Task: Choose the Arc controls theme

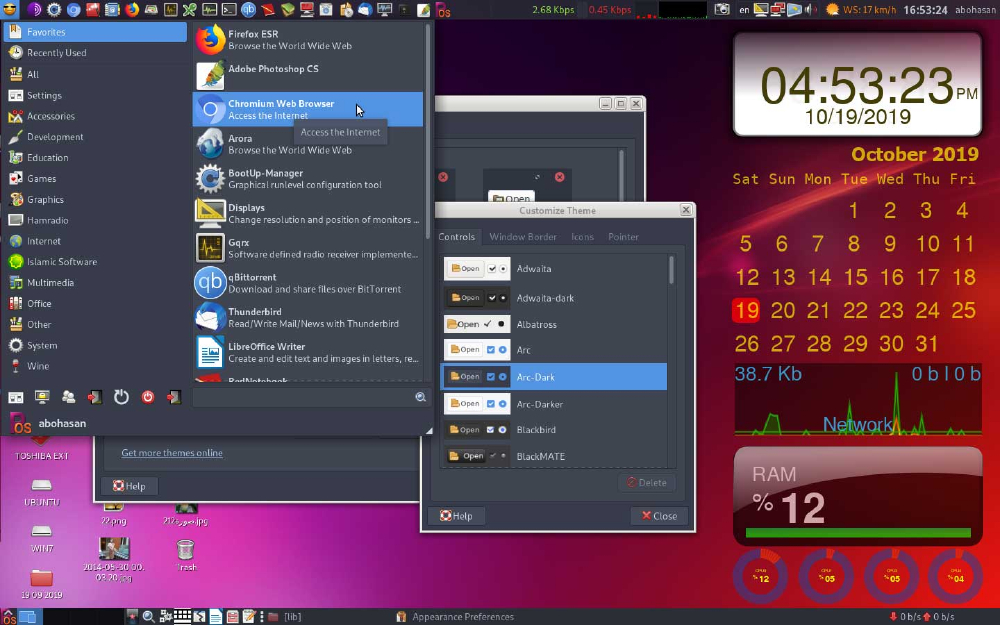Action: click(554, 350)
